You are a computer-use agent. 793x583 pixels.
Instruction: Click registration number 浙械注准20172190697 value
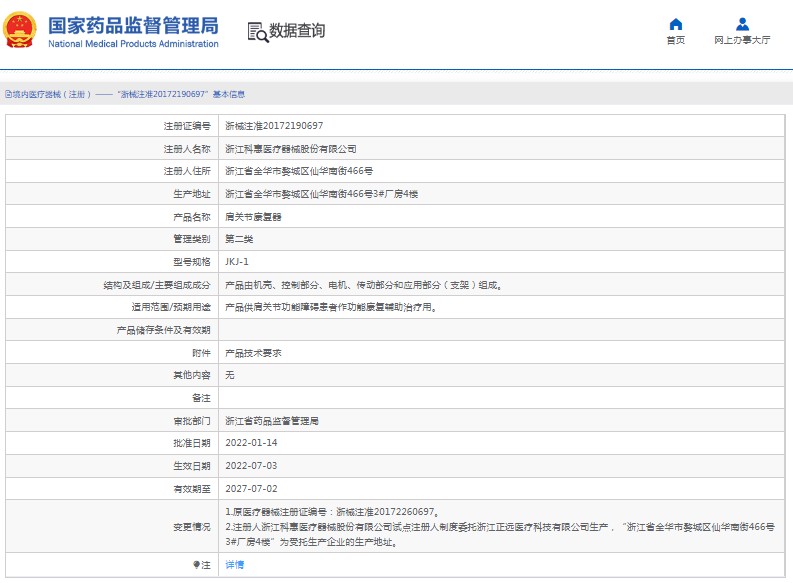coord(274,126)
